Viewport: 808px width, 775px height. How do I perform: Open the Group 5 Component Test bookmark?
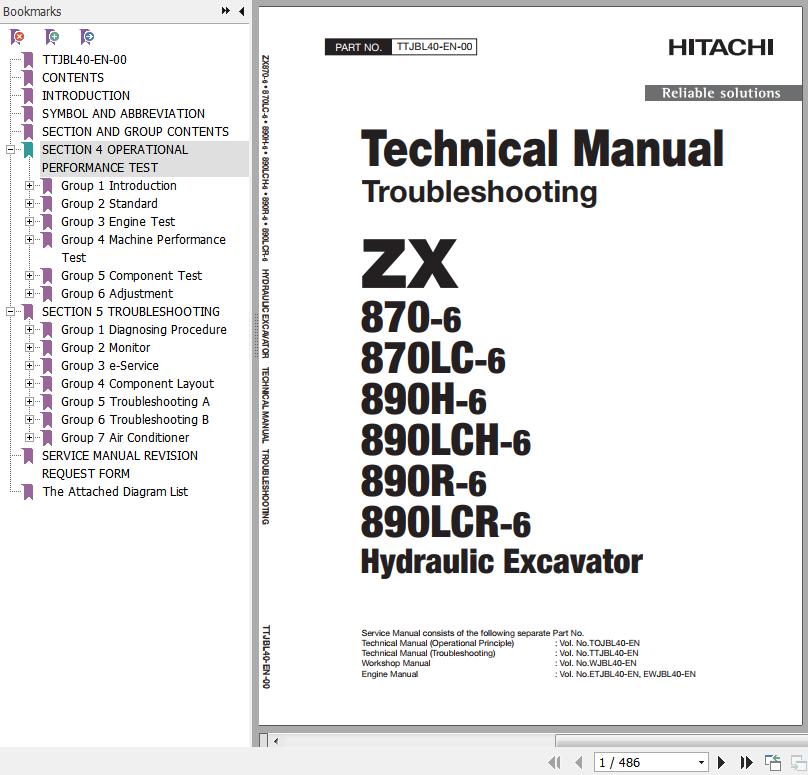[x=131, y=276]
